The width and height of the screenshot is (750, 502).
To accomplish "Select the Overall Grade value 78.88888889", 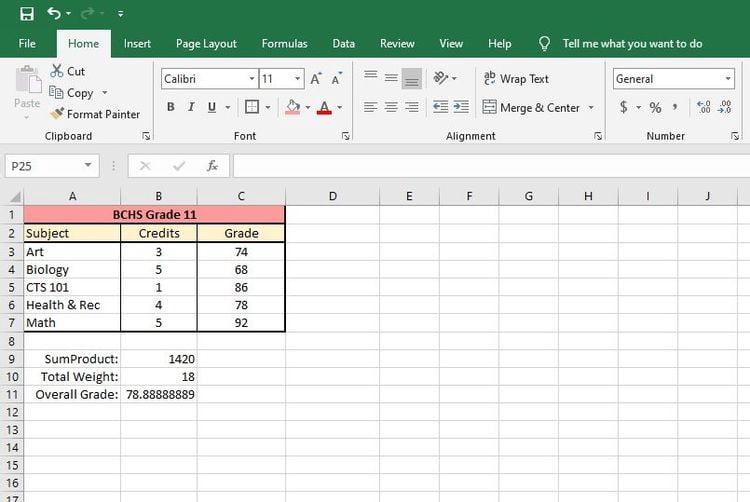I will coord(159,394).
